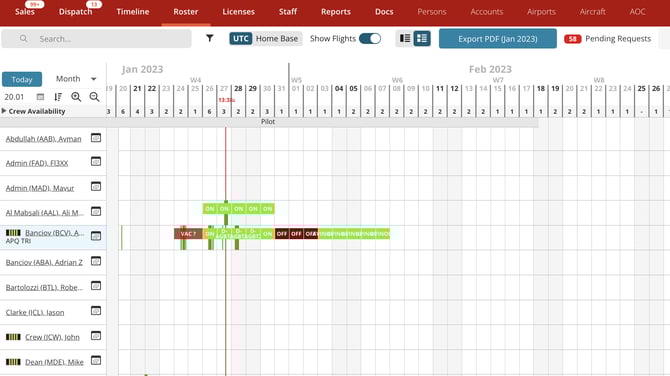Open roster card icon for Clarke Jason
Viewport: 670px width, 376px height.
[96, 311]
